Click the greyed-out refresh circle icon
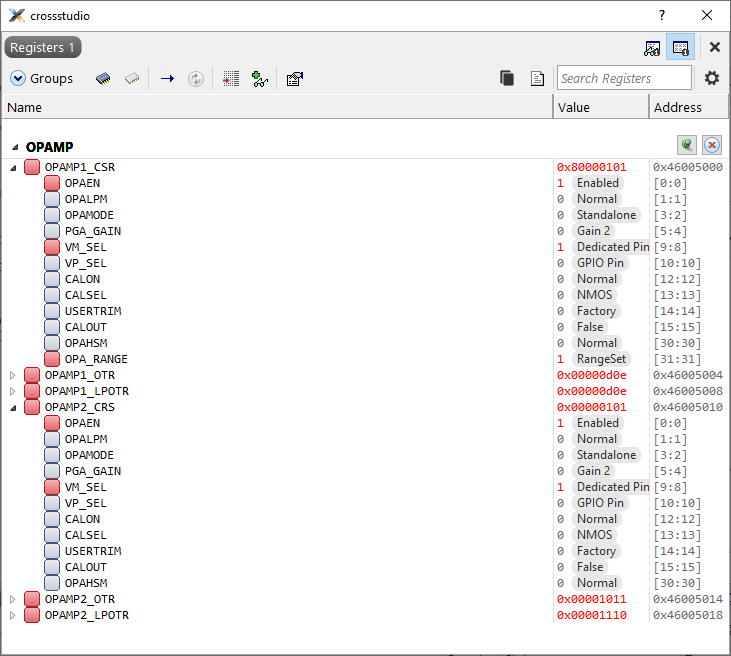Image resolution: width=731 pixels, height=656 pixels. tap(196, 79)
